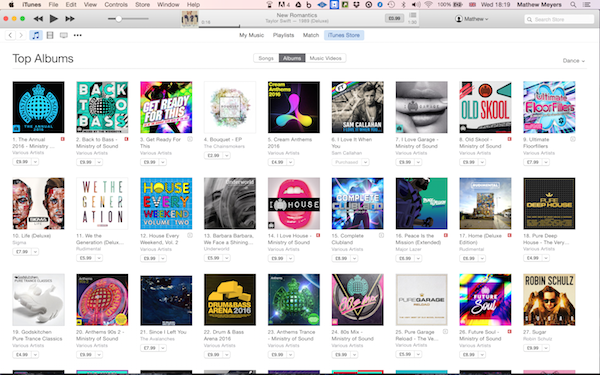Screen dimensions: 600x375
Task: Expand options arrow for I Love It When You
Action: (x=365, y=162)
